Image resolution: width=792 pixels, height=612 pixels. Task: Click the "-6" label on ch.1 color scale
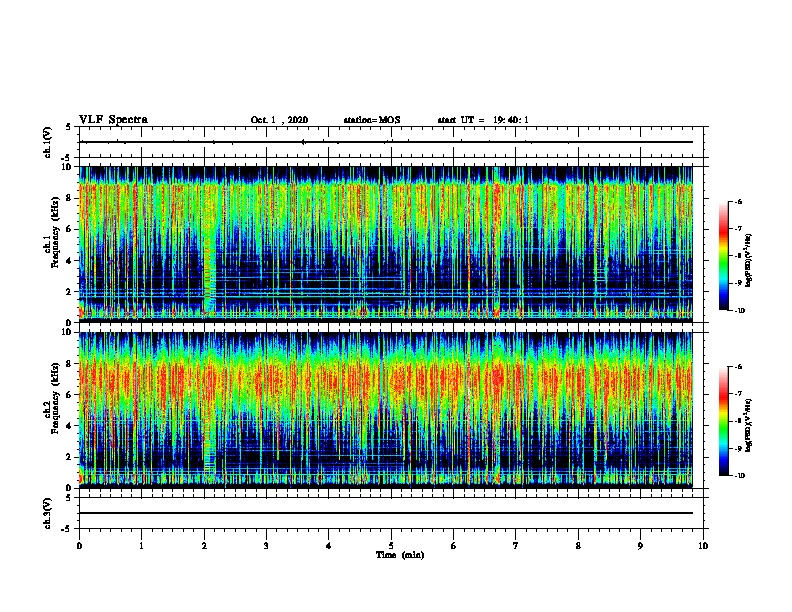tap(738, 201)
